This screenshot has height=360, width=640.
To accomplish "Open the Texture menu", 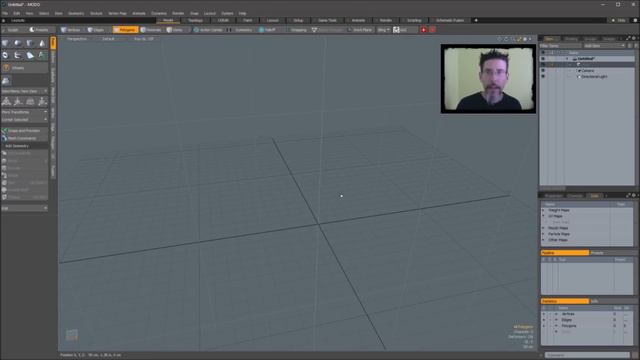I will point(96,13).
